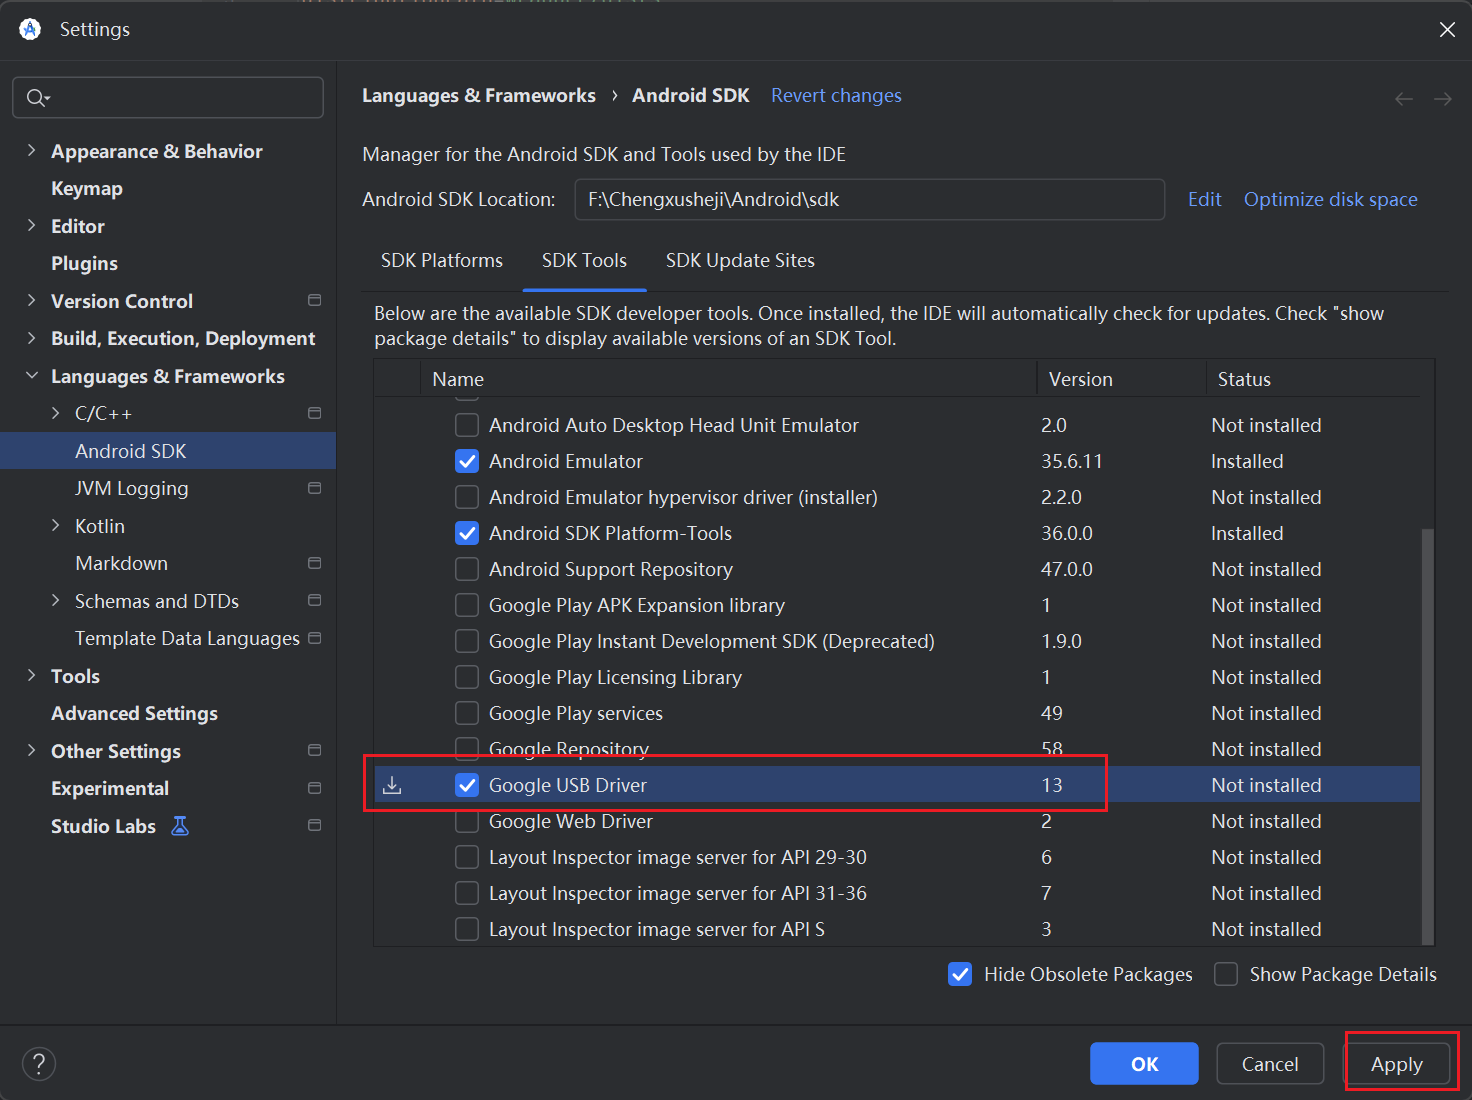Viewport: 1472px width, 1100px height.
Task: Click the SDK tools list vertical scrollbar
Action: (1427, 735)
